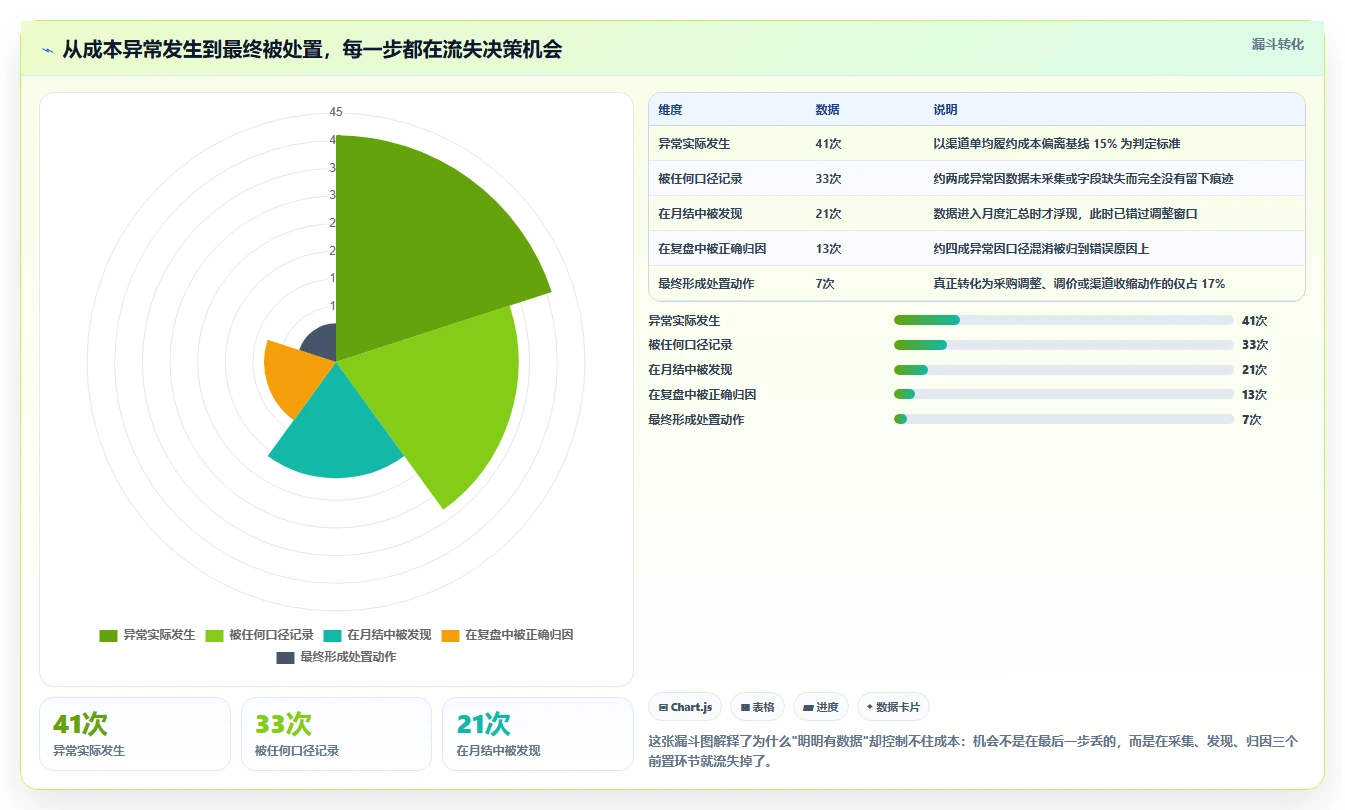
Task: Select the 在月结中被发现 table row label
Action: [x=700, y=214]
